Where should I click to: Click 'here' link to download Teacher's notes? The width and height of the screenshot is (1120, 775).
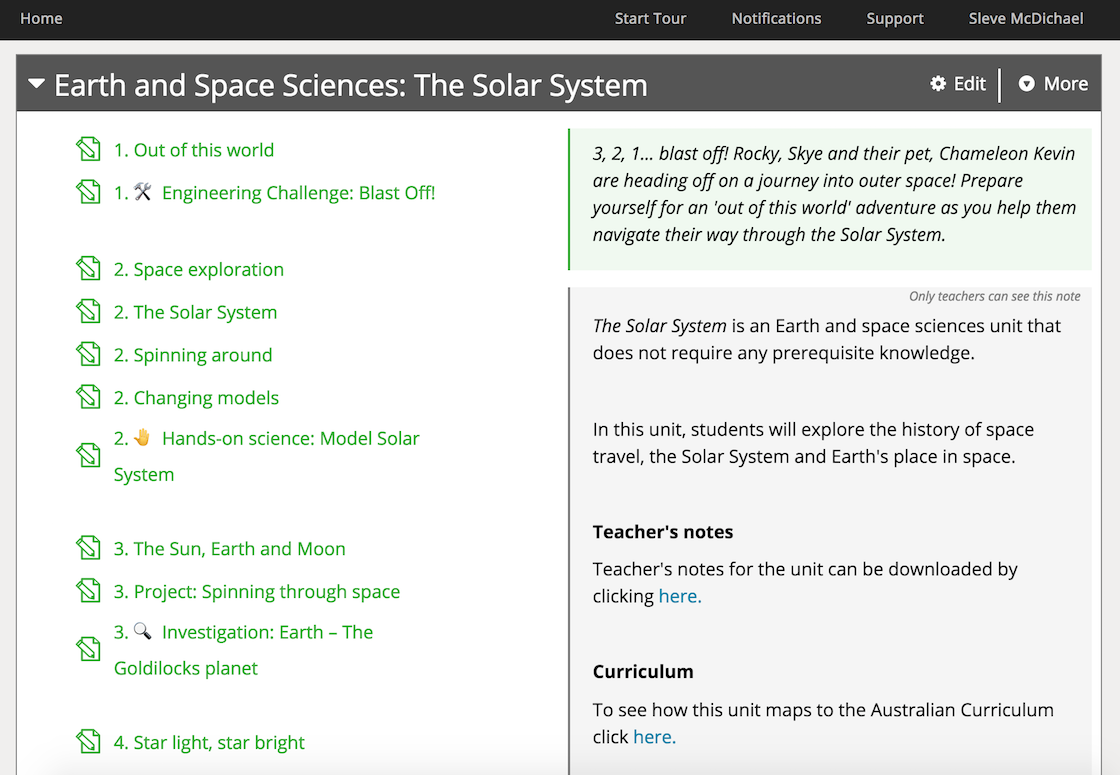click(679, 596)
